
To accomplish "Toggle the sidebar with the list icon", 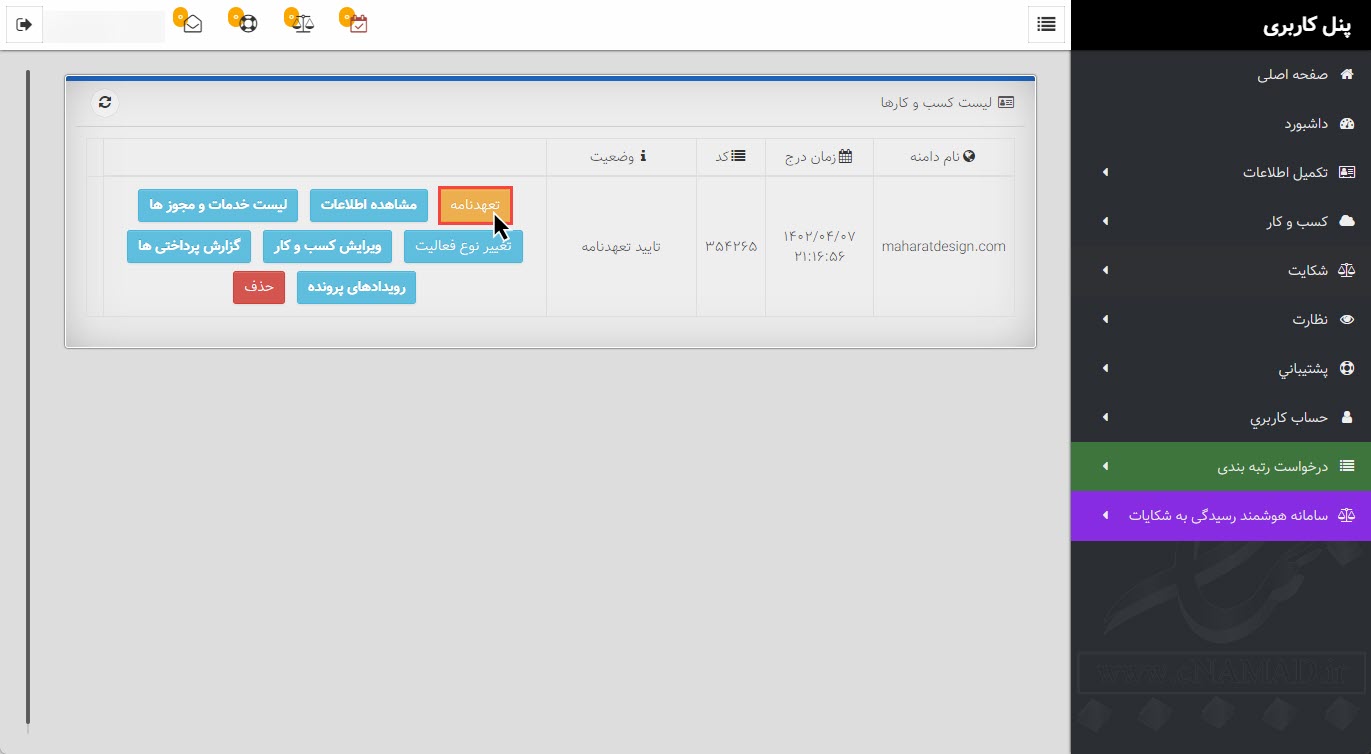I will click(x=1046, y=24).
